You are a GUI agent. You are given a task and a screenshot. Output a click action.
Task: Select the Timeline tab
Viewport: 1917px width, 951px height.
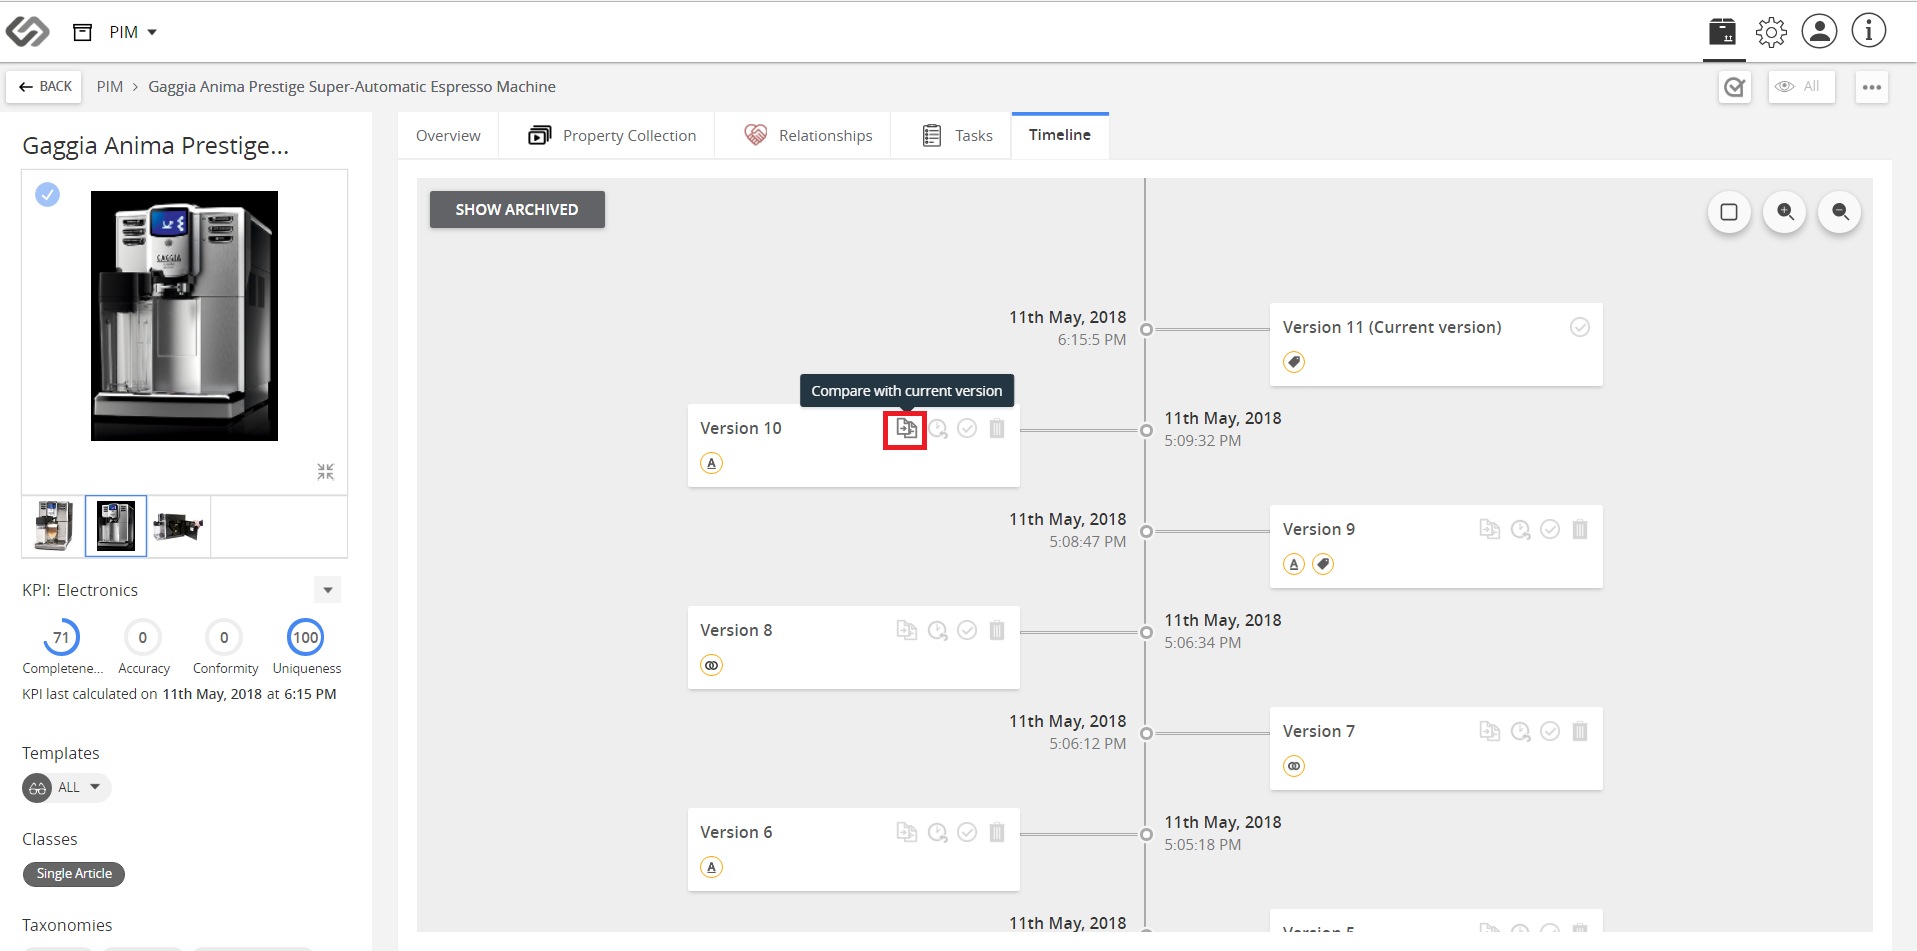(x=1060, y=135)
